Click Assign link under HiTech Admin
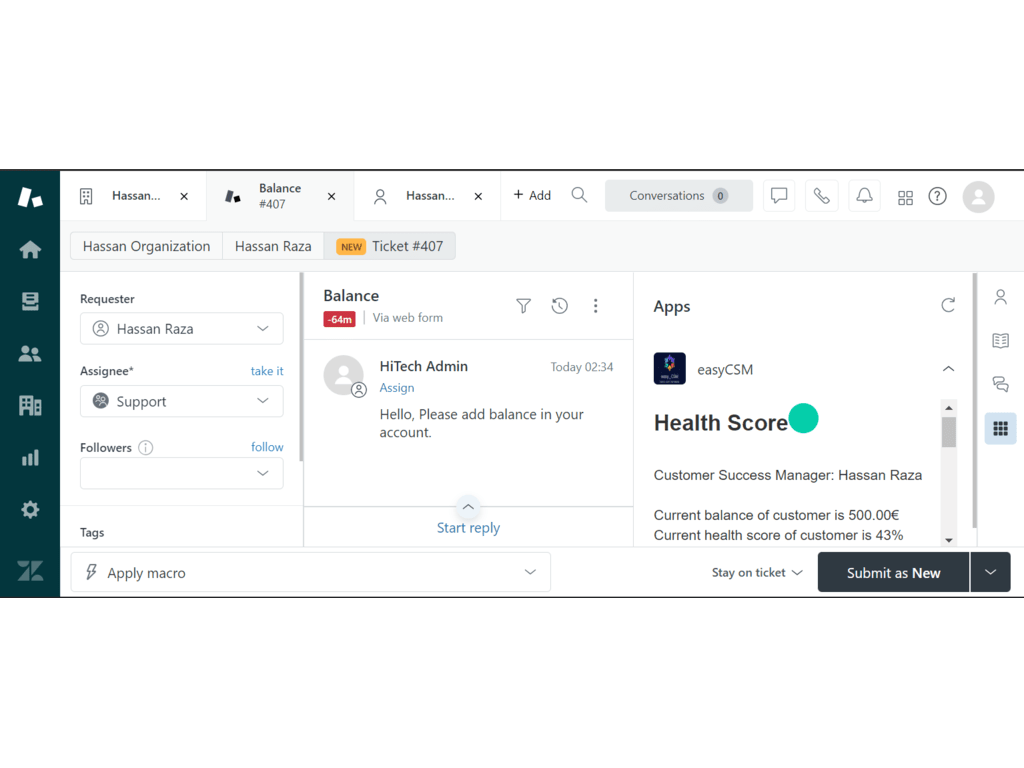This screenshot has width=1024, height=768. (396, 387)
